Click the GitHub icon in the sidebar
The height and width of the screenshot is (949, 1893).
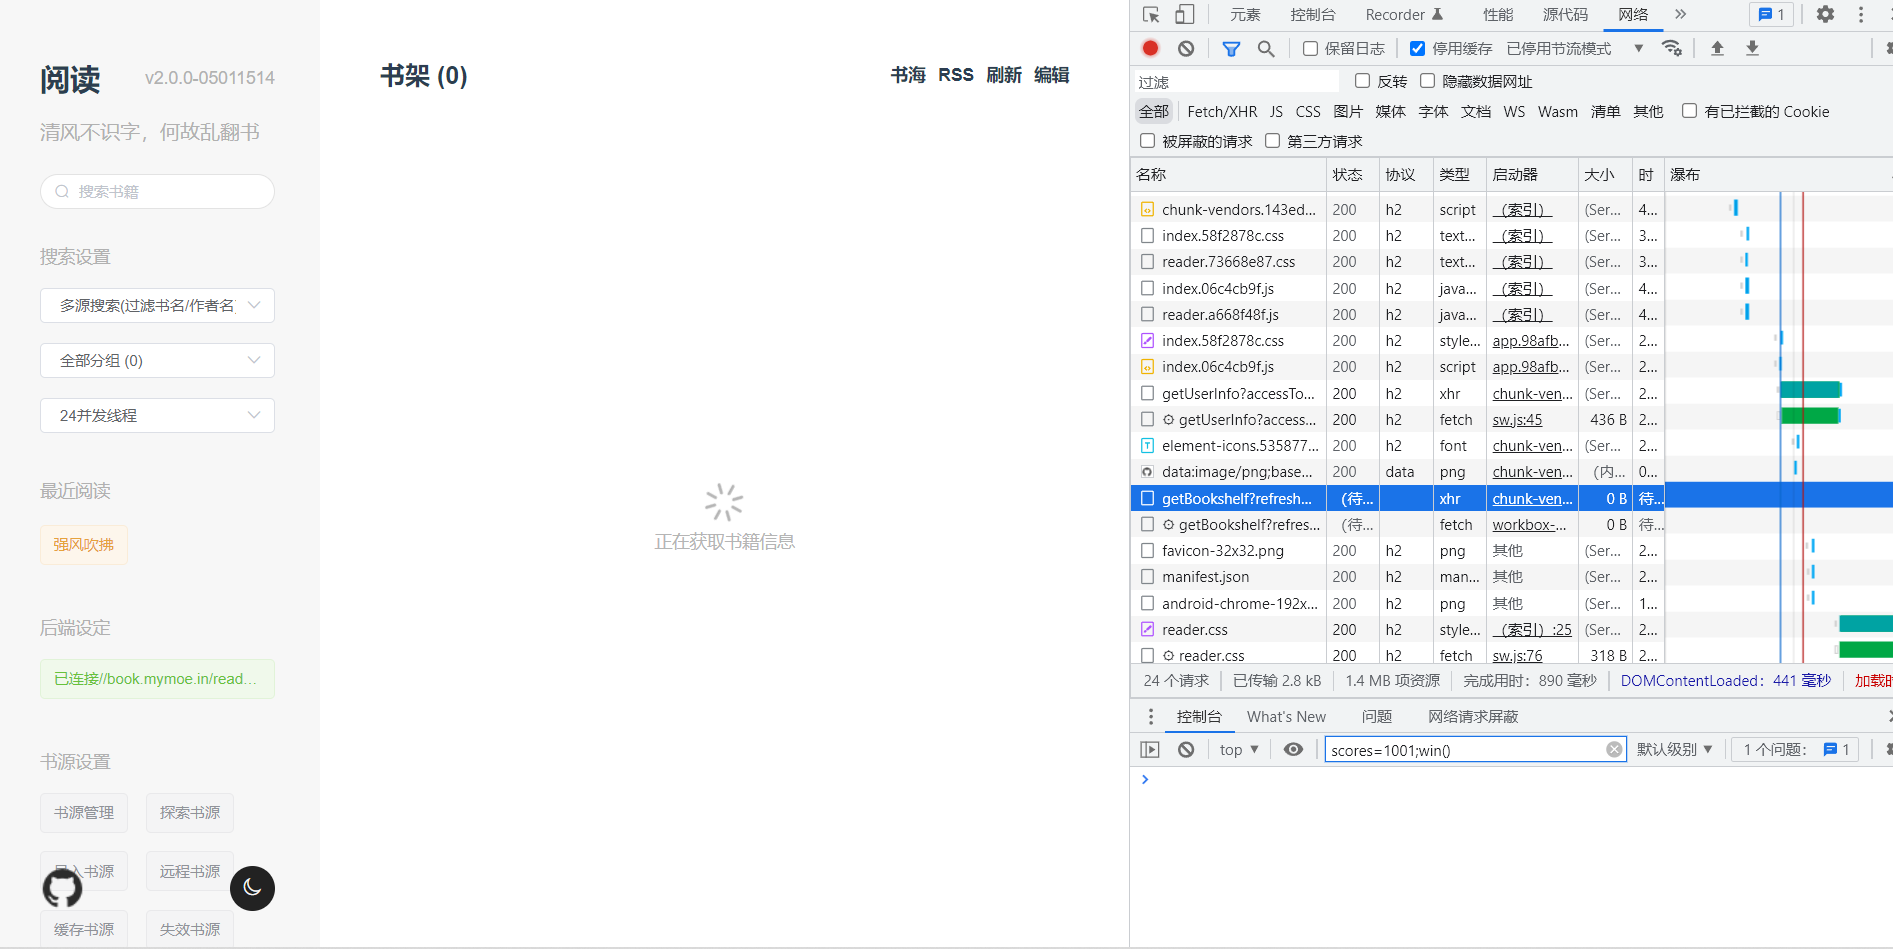click(x=62, y=888)
